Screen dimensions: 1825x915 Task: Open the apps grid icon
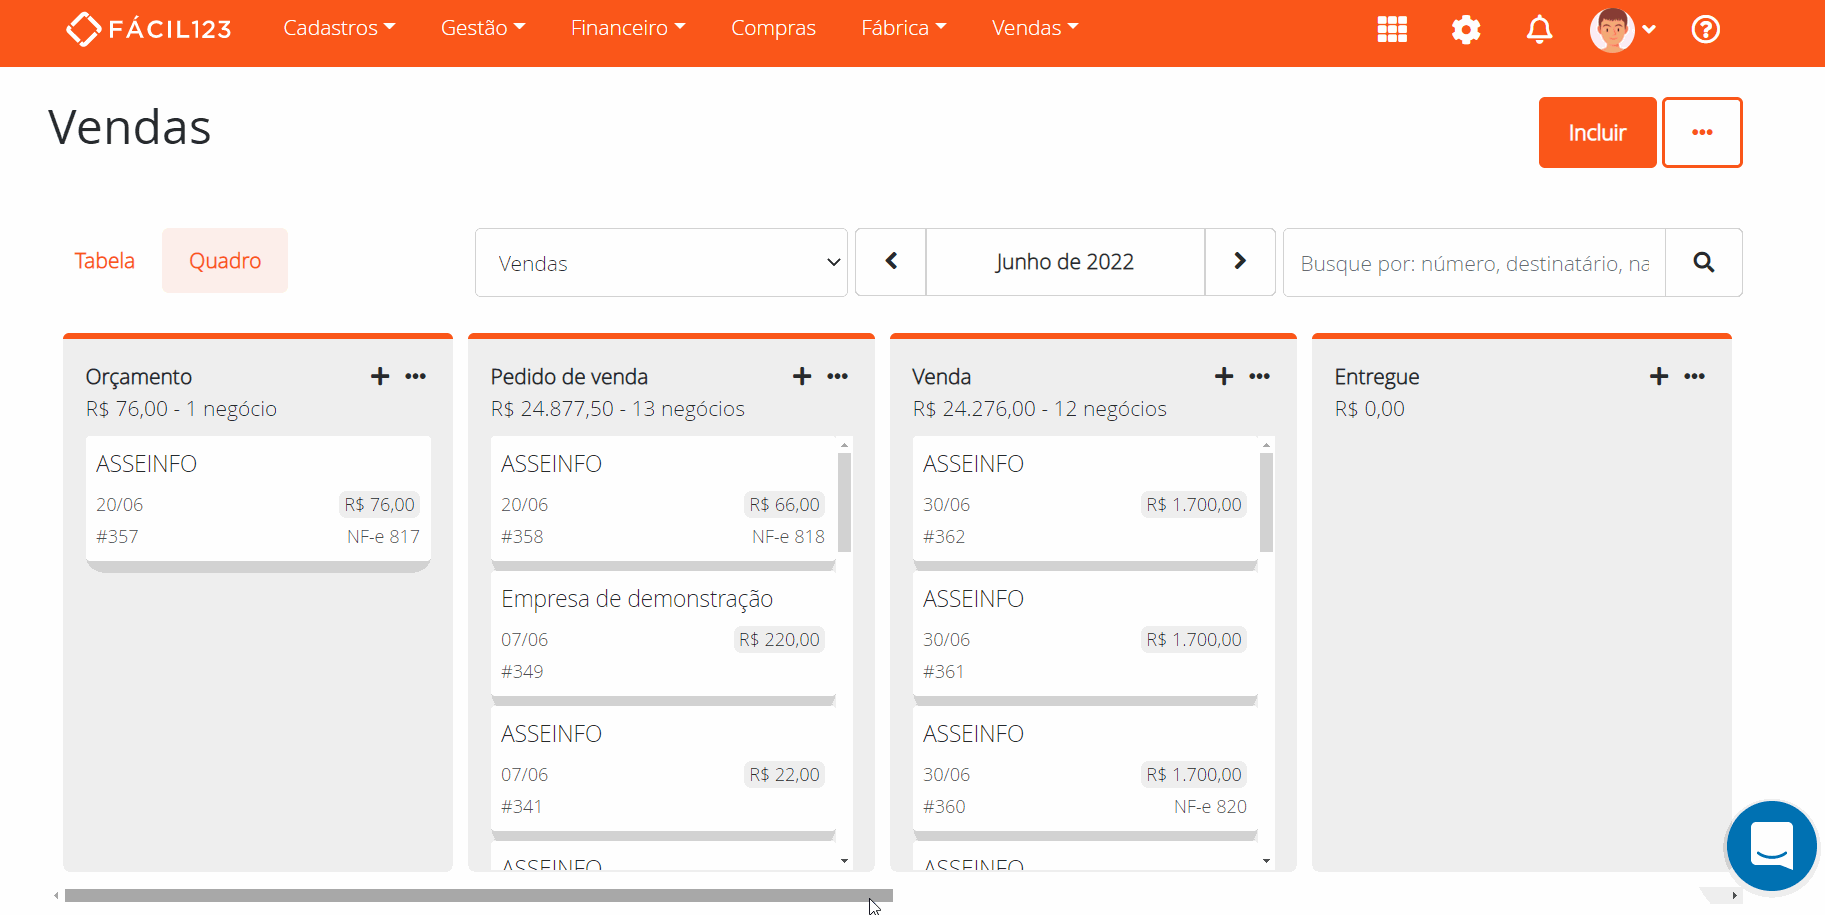coord(1392,29)
